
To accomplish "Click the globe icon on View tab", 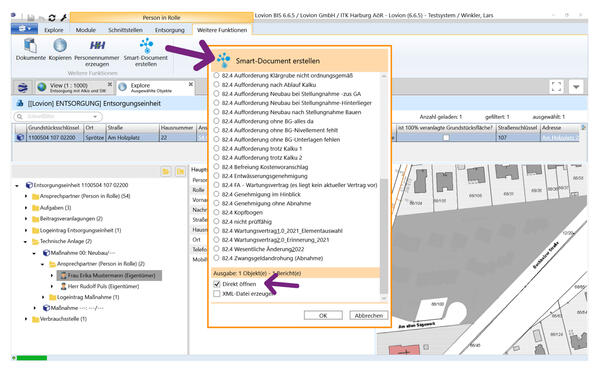I will point(42,87).
